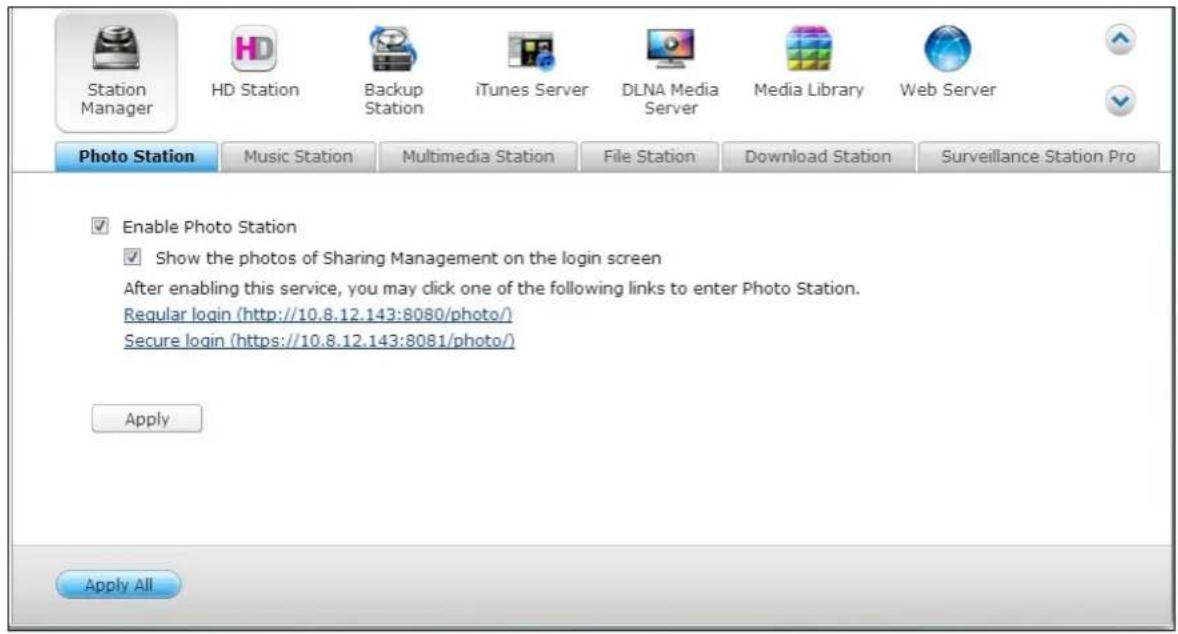This screenshot has width=1178, height=634.
Task: Open the Station Manager icon
Action: click(116, 71)
